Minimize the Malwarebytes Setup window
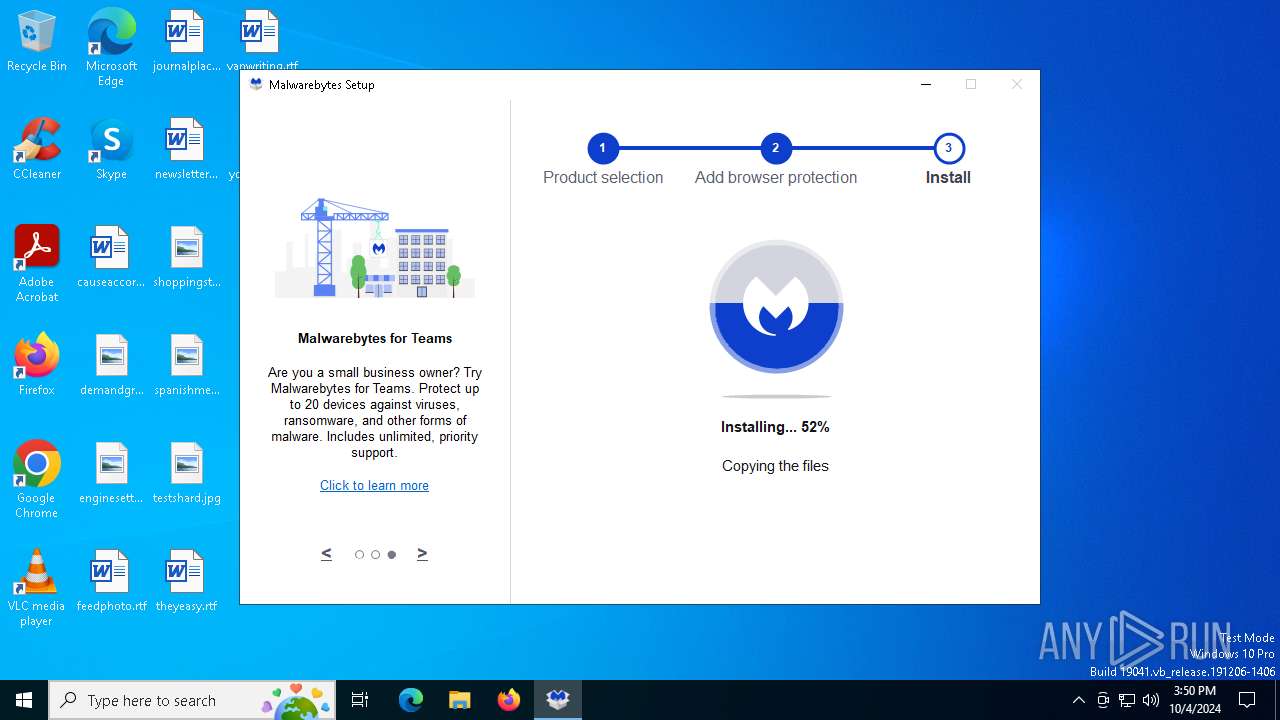 pyautogui.click(x=926, y=84)
